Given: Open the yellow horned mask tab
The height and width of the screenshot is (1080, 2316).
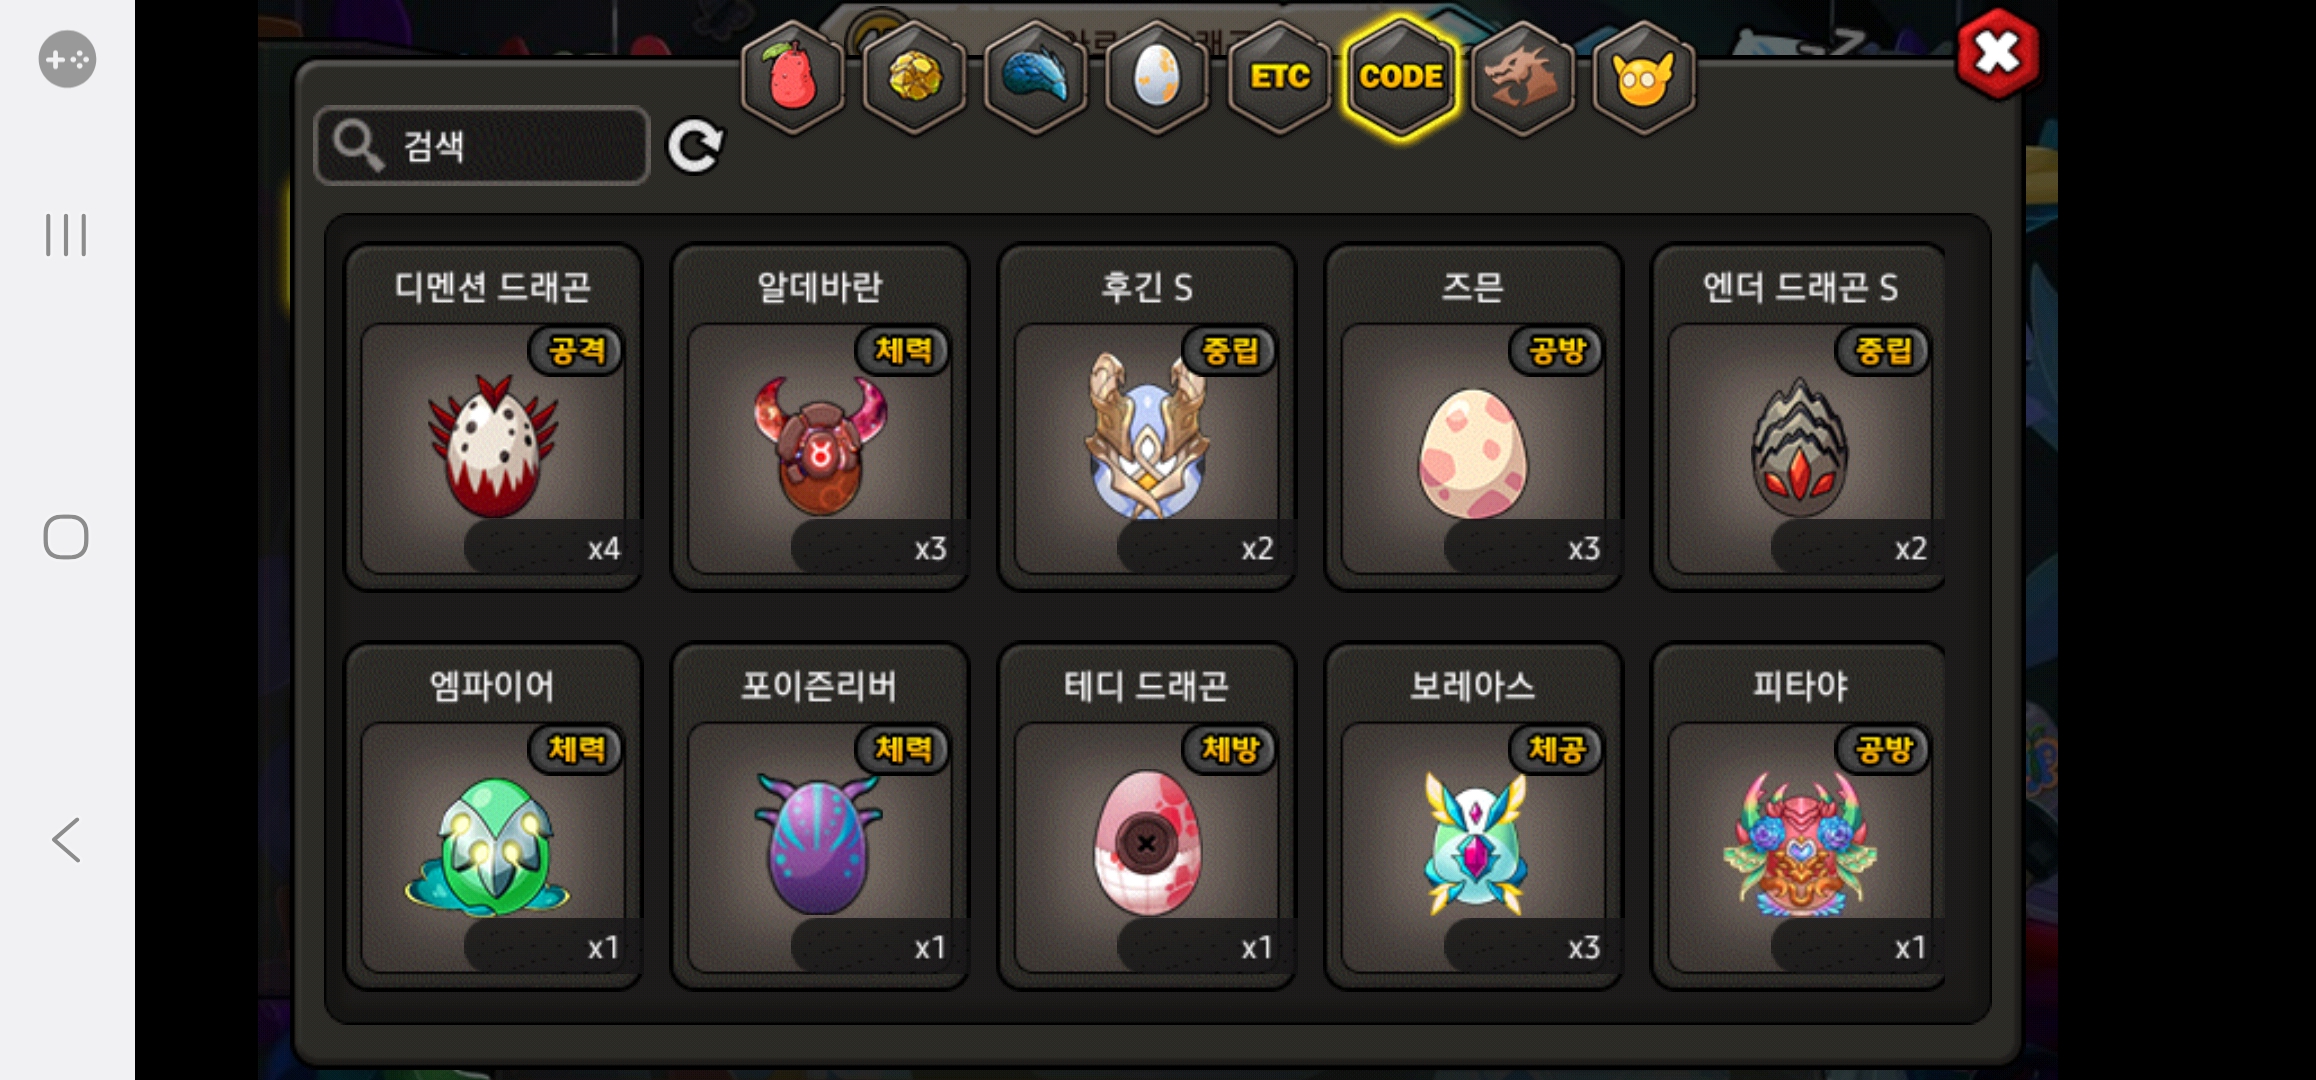Looking at the screenshot, I should coord(1643,77).
